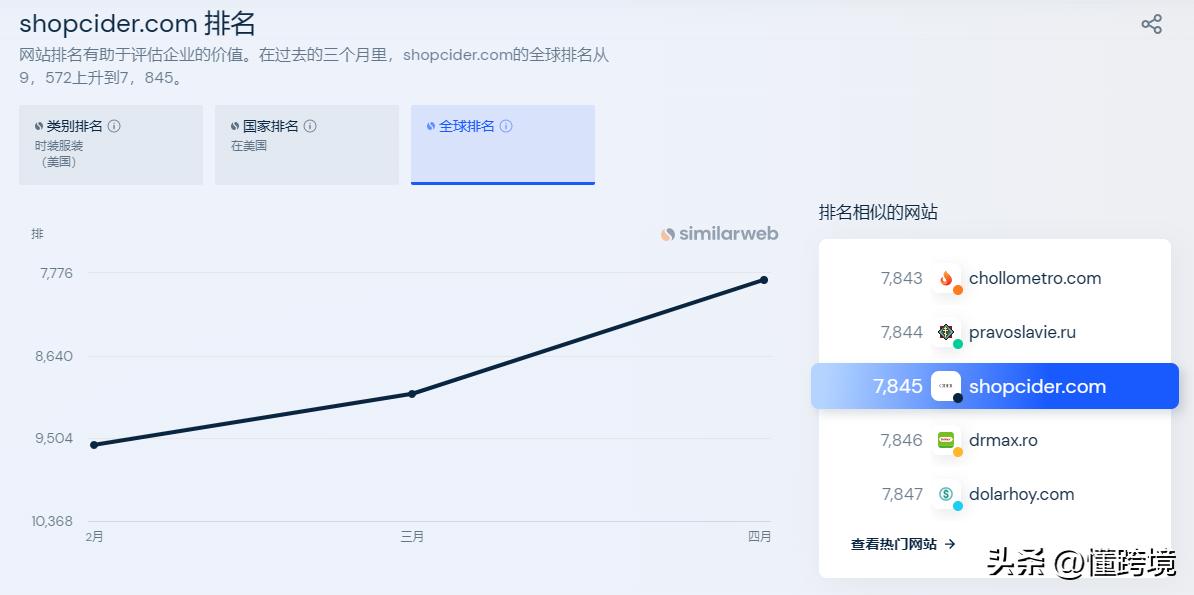Click the 三月 data point on the chart

[x=413, y=395]
